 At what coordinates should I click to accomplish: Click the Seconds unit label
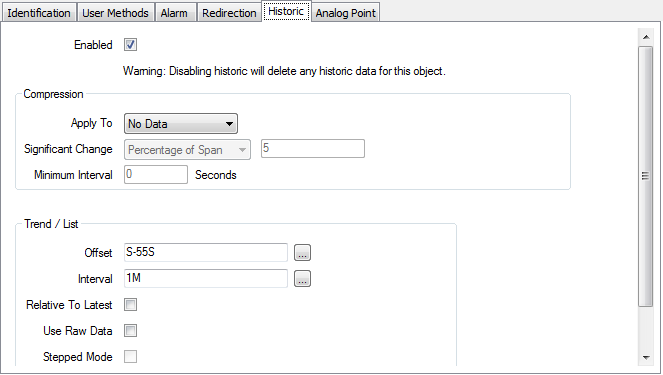click(216, 175)
